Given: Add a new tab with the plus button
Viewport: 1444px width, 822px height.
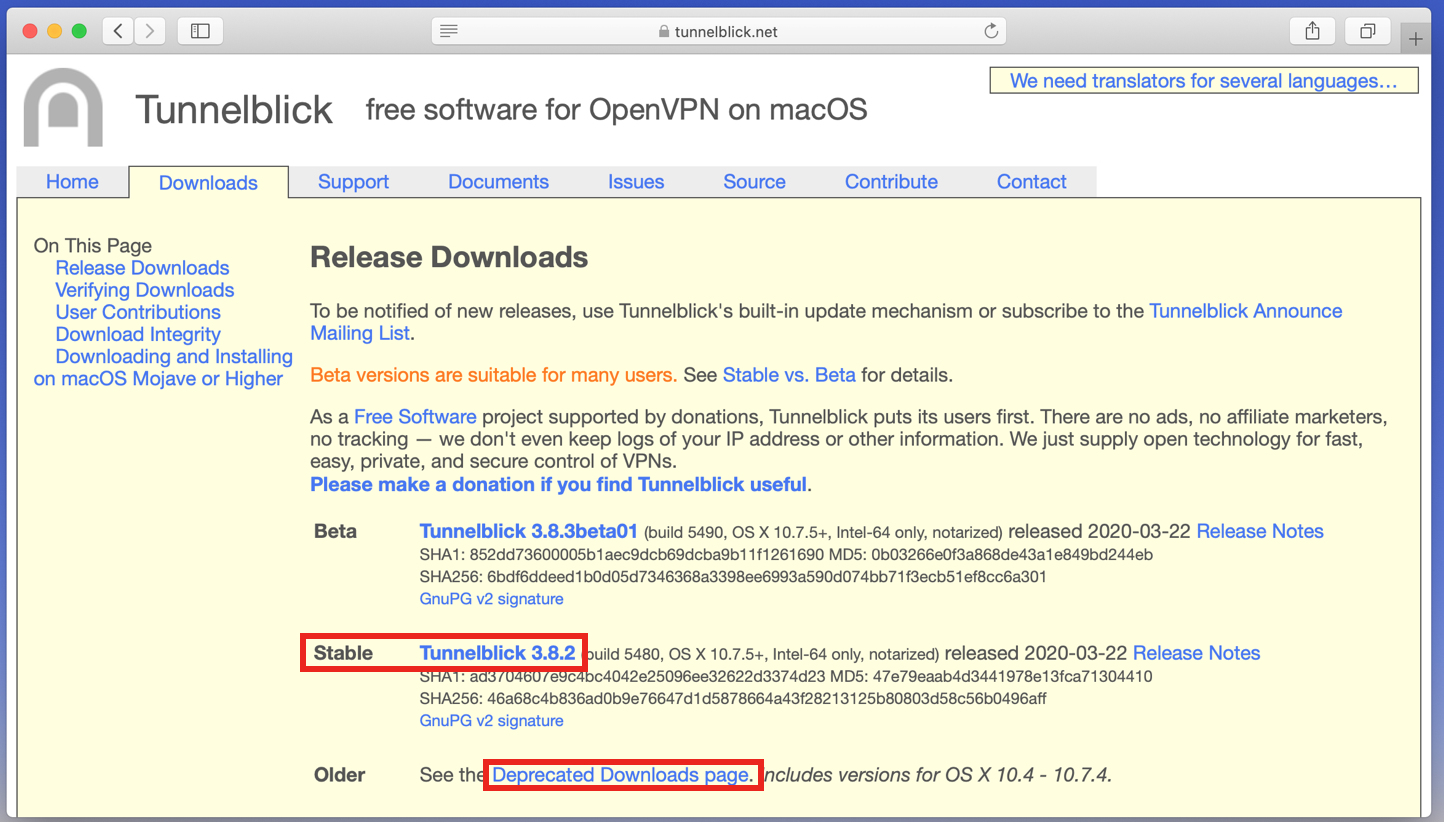Looking at the screenshot, I should [1416, 39].
